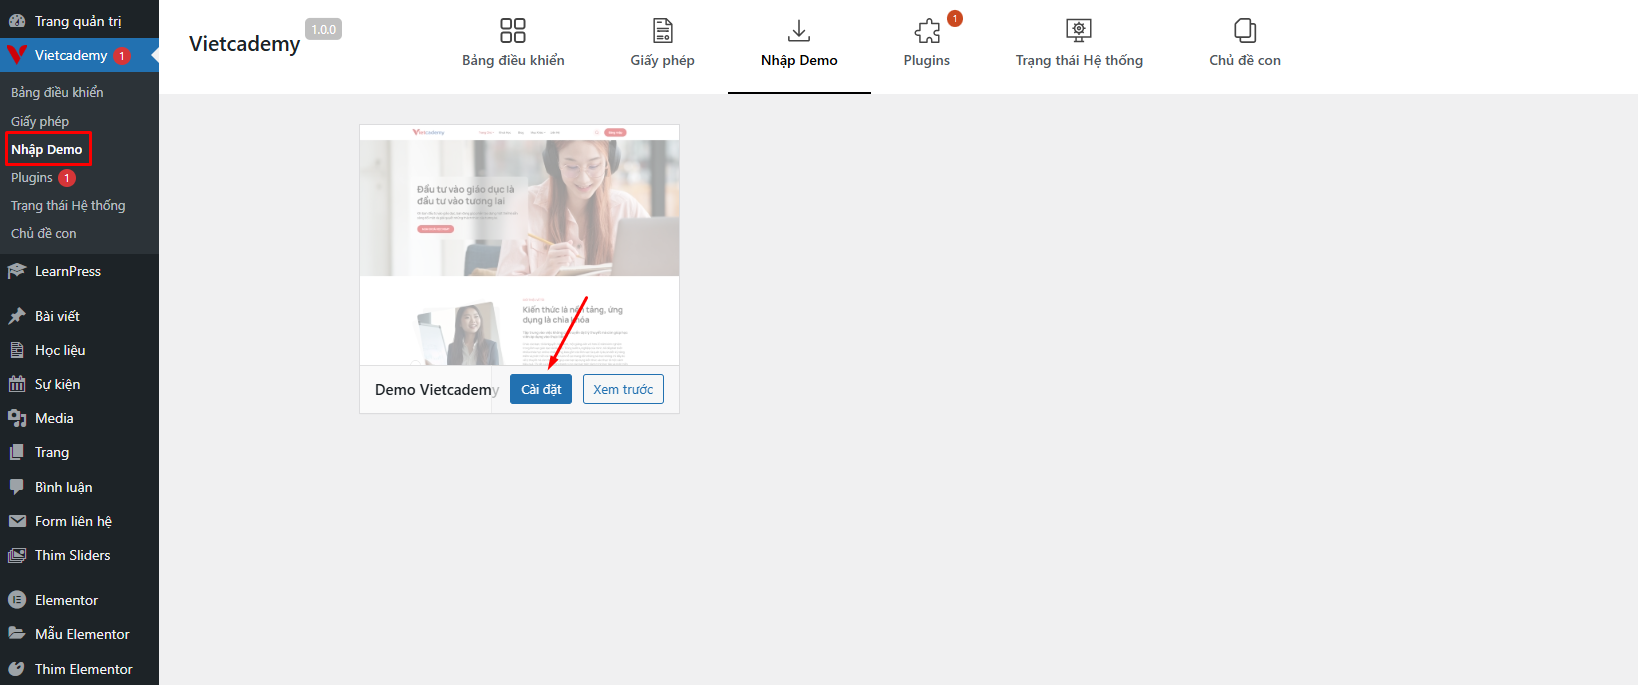Open Bảng điều khiển in sidebar submenu
The height and width of the screenshot is (685, 1638).
coord(57,92)
